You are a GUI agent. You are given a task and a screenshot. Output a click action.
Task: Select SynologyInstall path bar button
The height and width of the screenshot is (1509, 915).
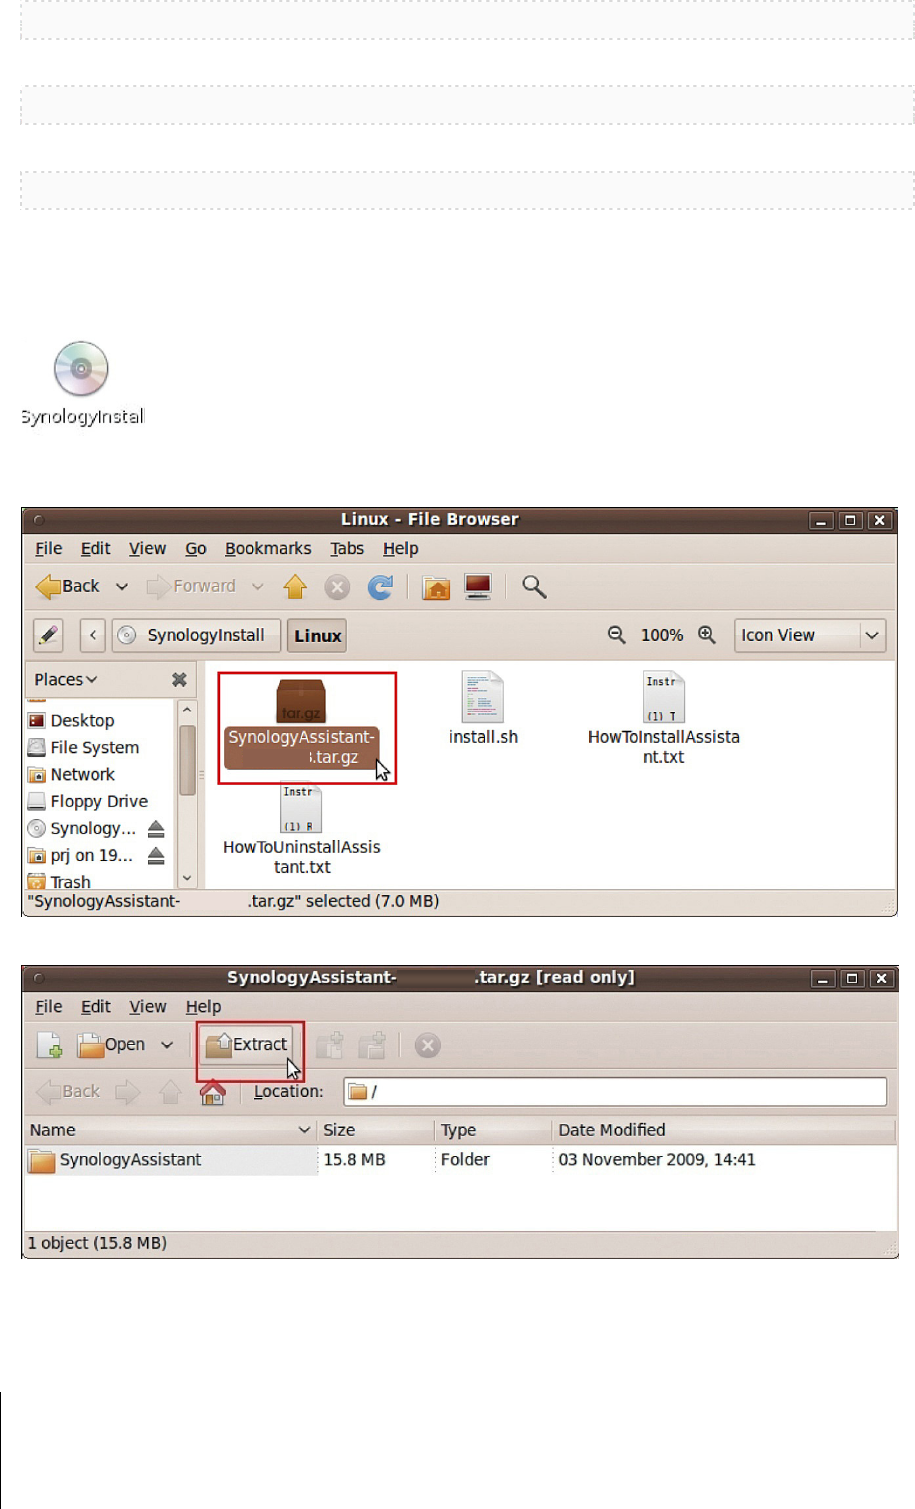tap(194, 635)
